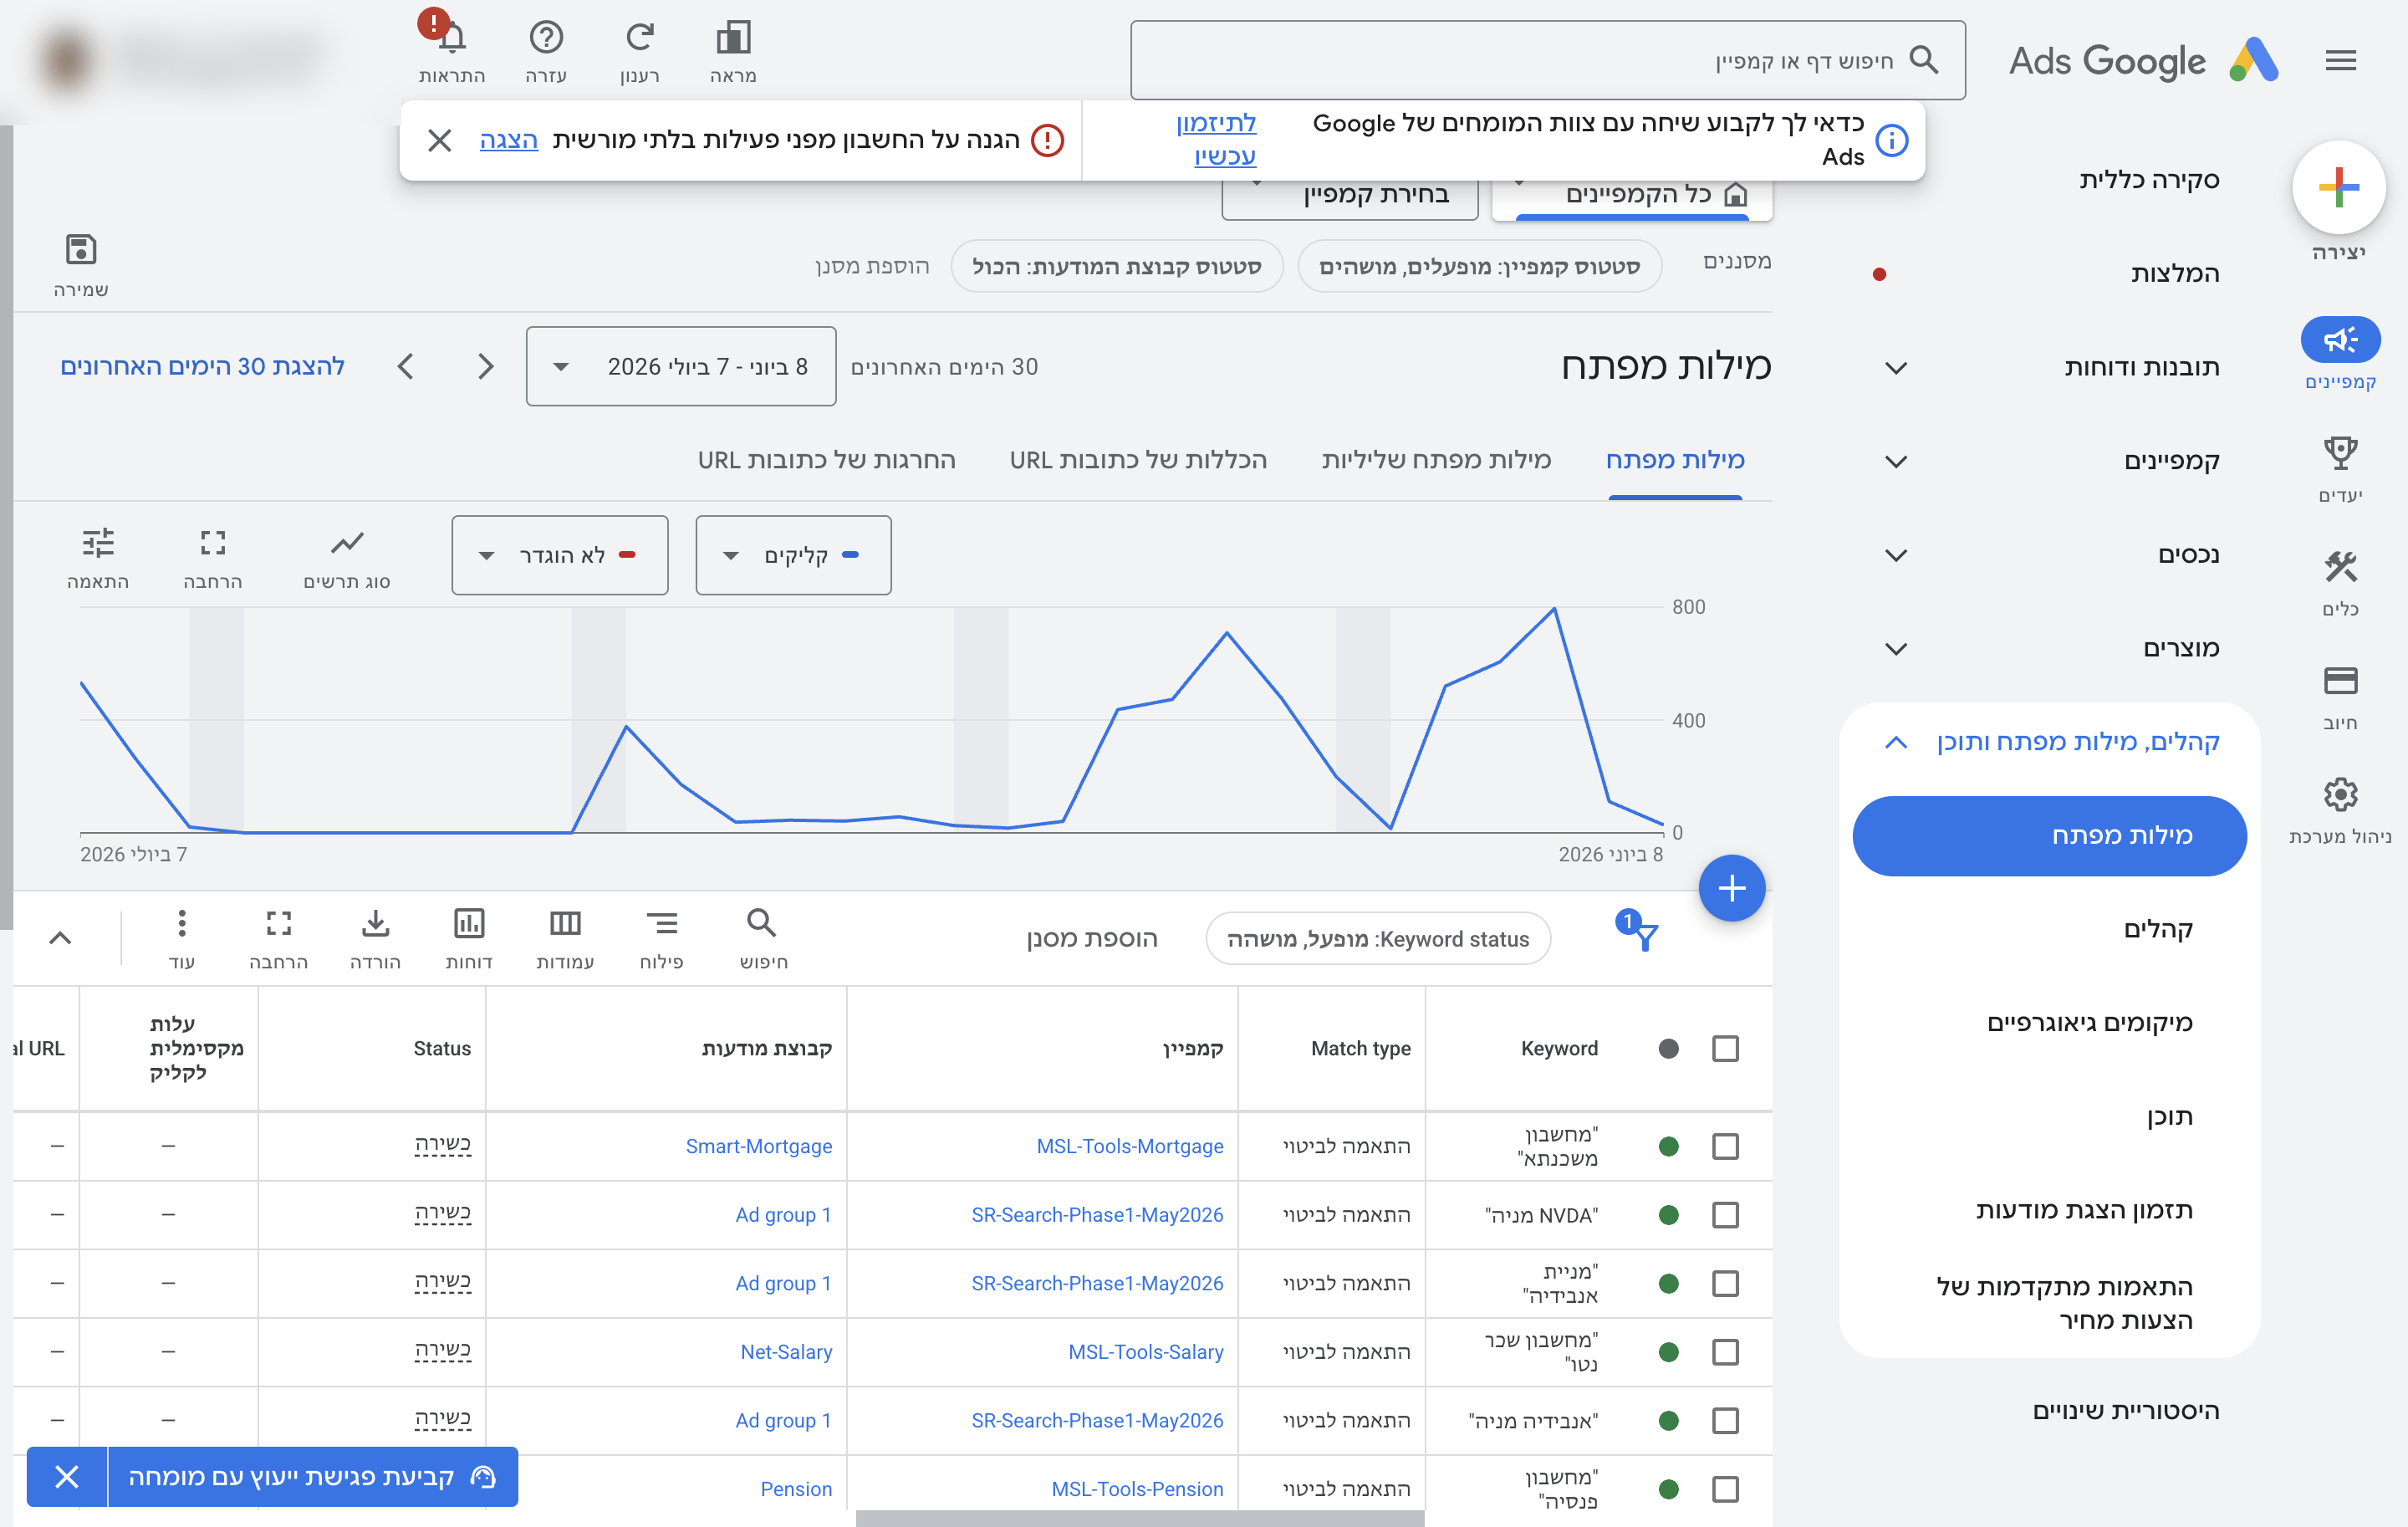Click the create plus button (יצירה)
Screen dimensions: 2408x1527
(2338, 187)
